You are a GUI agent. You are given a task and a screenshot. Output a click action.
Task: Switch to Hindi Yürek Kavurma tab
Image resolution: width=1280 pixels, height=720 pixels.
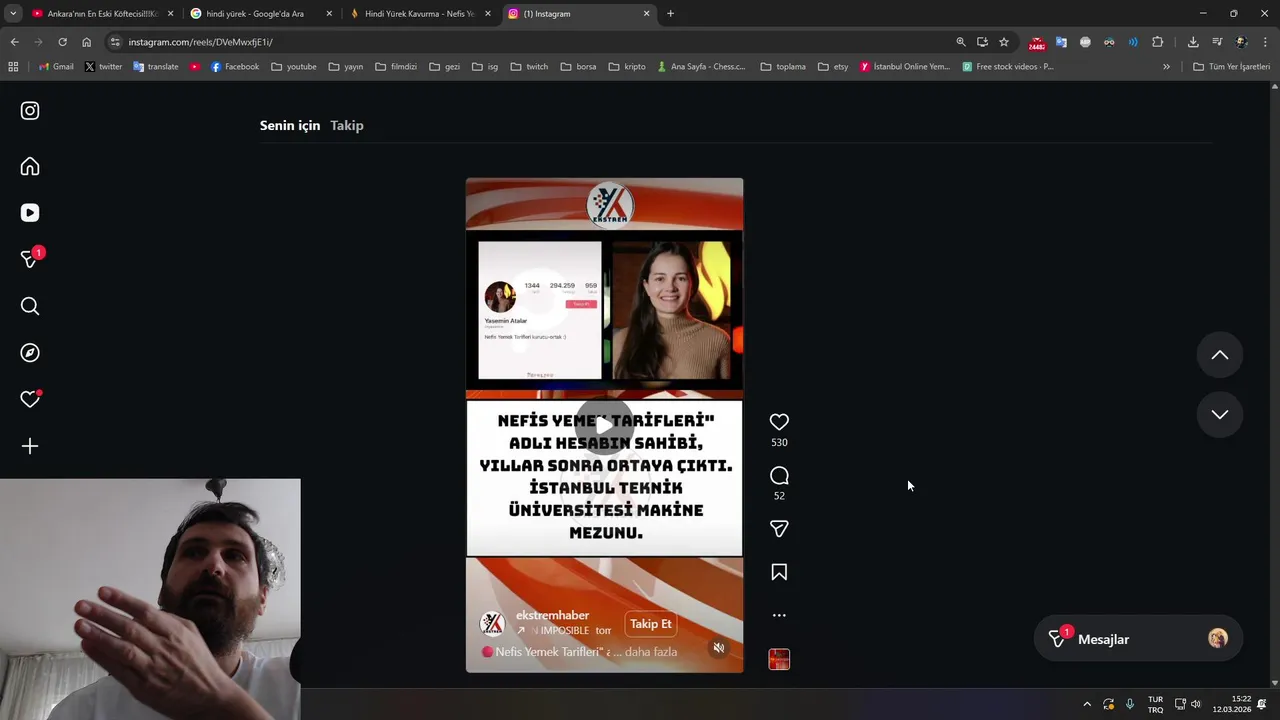click(419, 14)
